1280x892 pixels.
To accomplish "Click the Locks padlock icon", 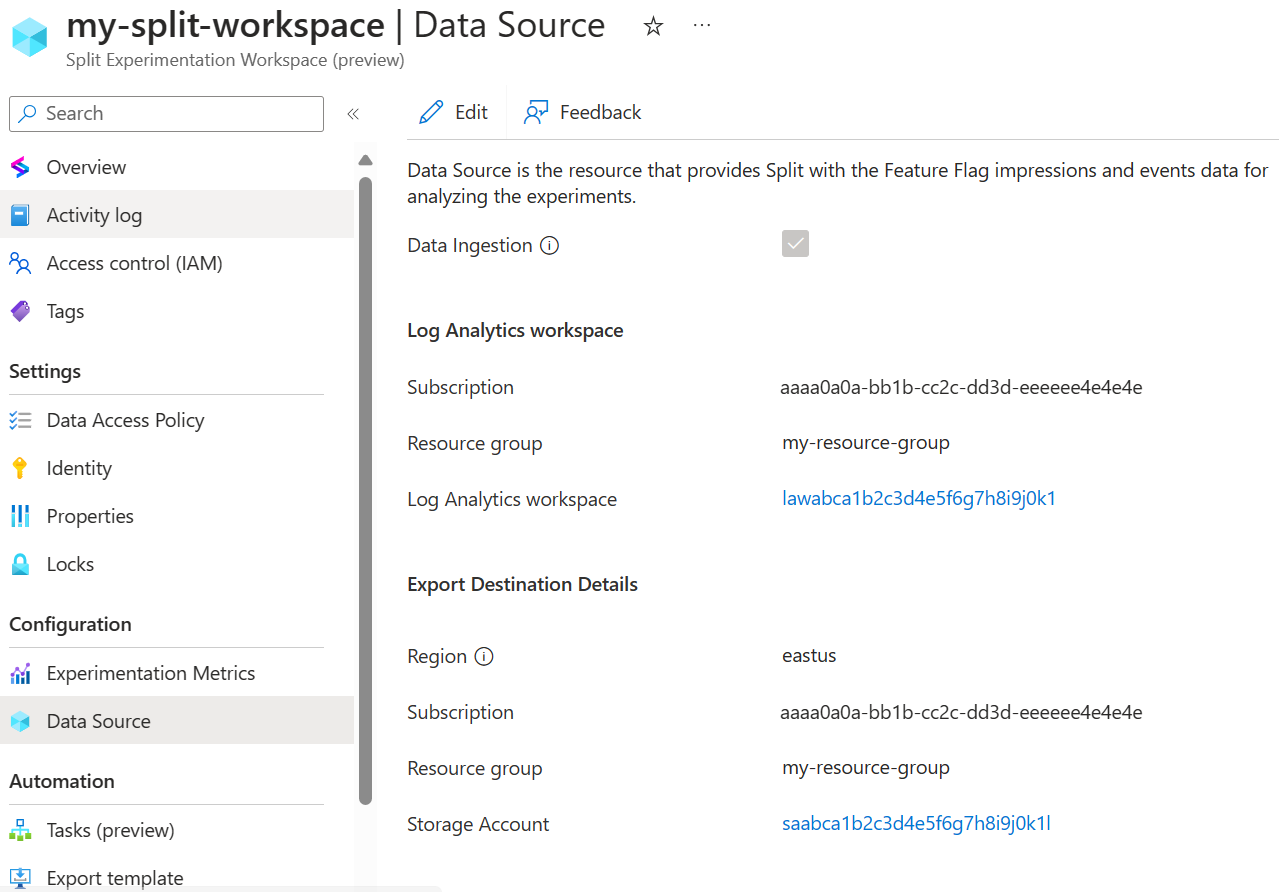I will 20,564.
